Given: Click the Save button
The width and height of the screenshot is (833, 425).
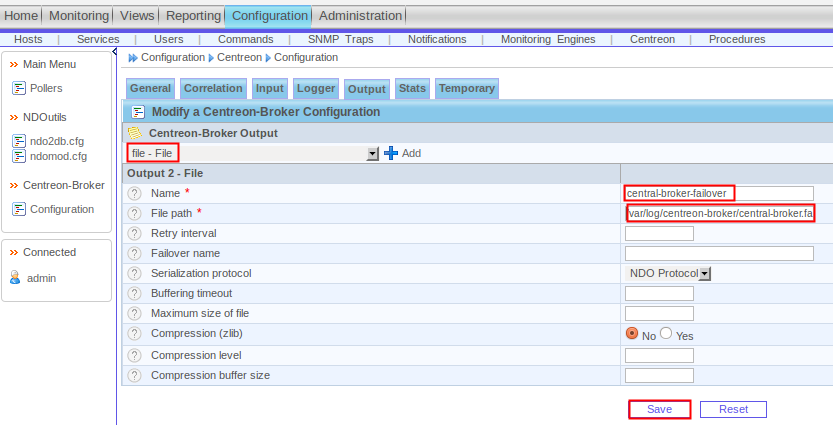Looking at the screenshot, I should click(x=659, y=410).
